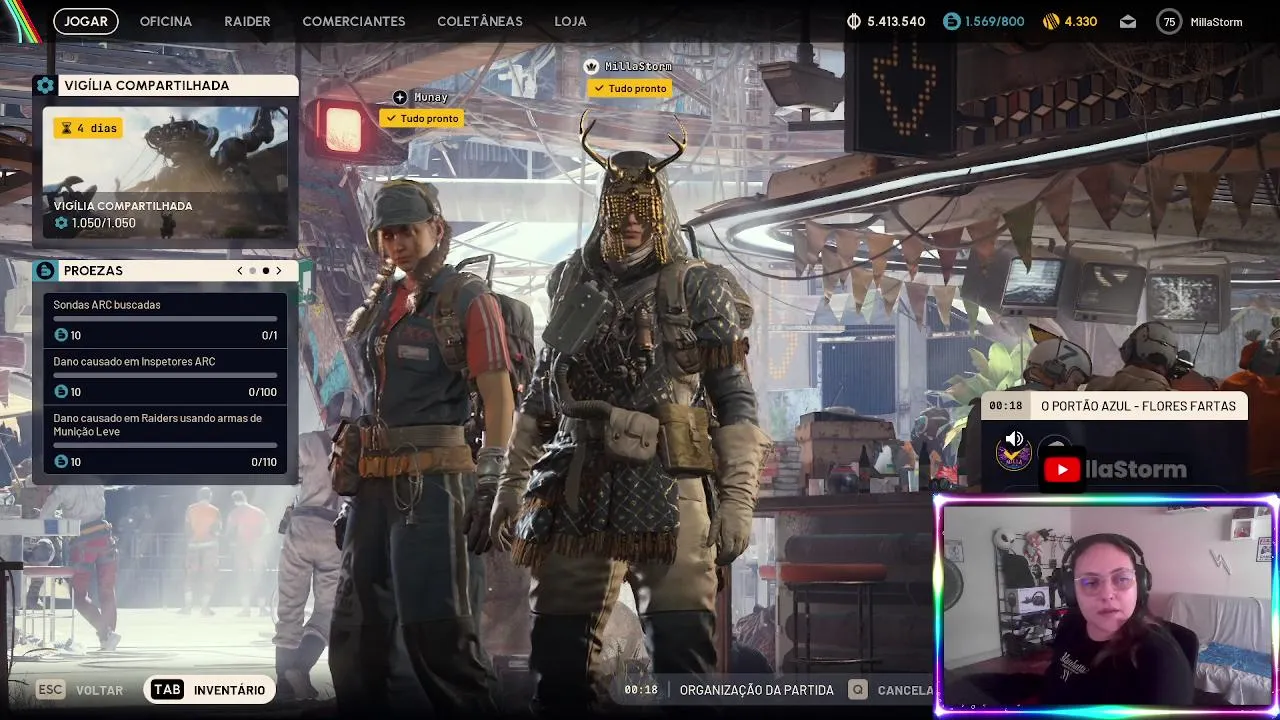Screen dimensions: 1280x720
Task: Toggle MillaStorm's Tudo pronto ready status
Action: 629,88
